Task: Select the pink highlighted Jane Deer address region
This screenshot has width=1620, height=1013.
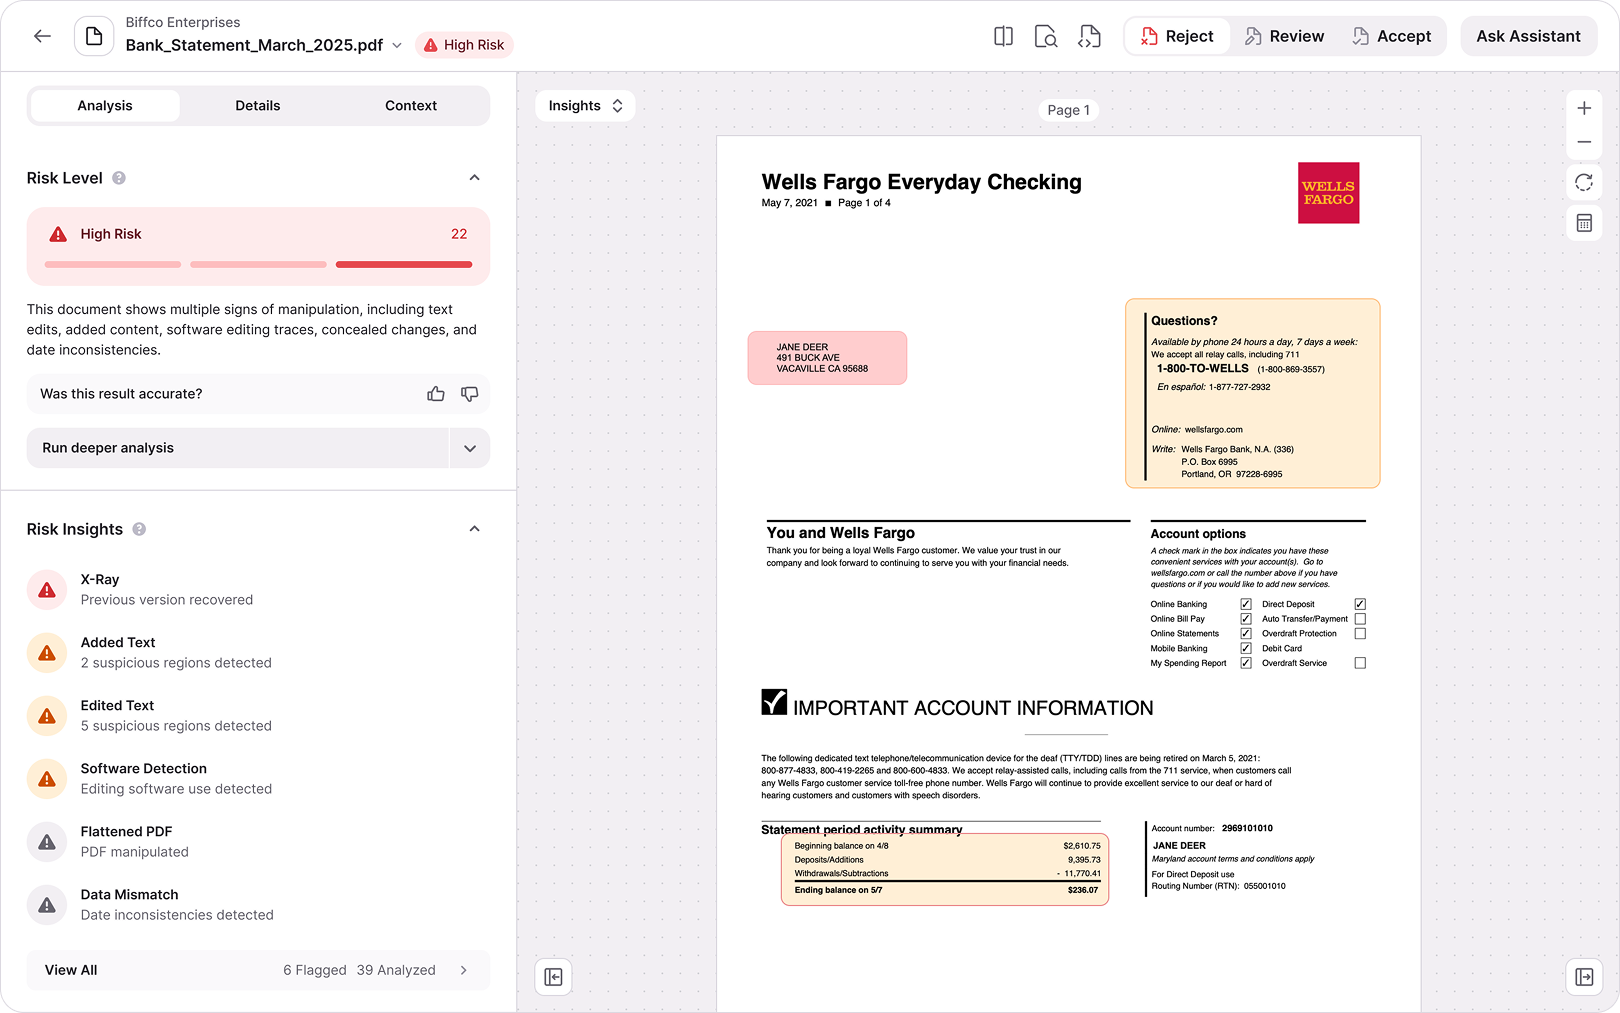Action: (827, 358)
